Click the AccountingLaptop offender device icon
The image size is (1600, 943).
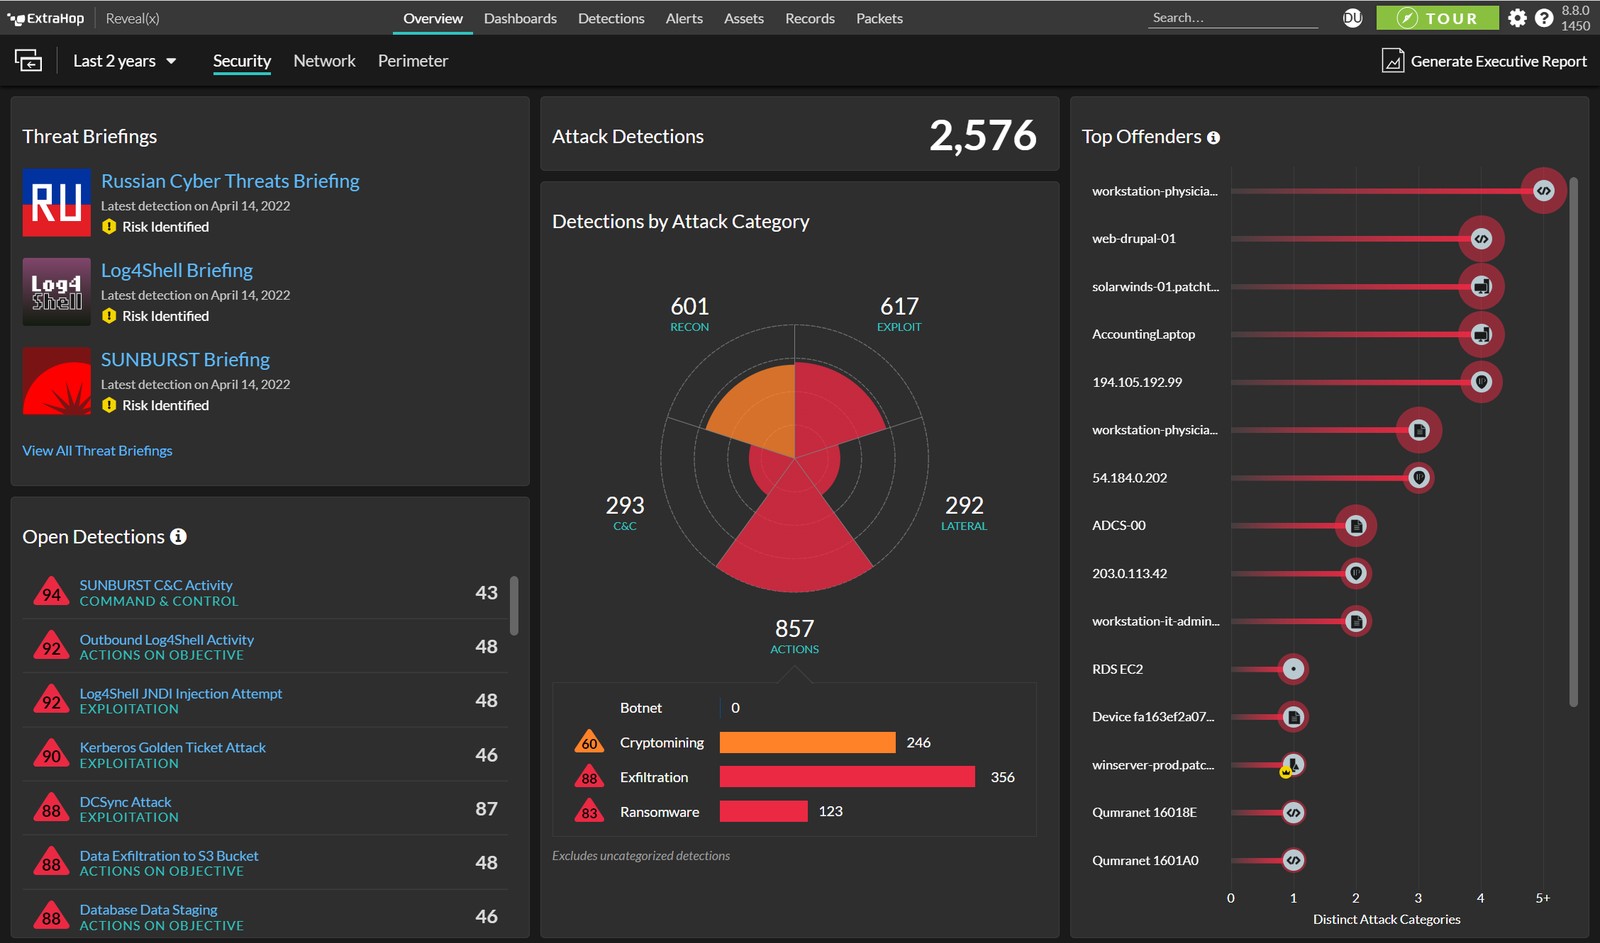(x=1481, y=334)
